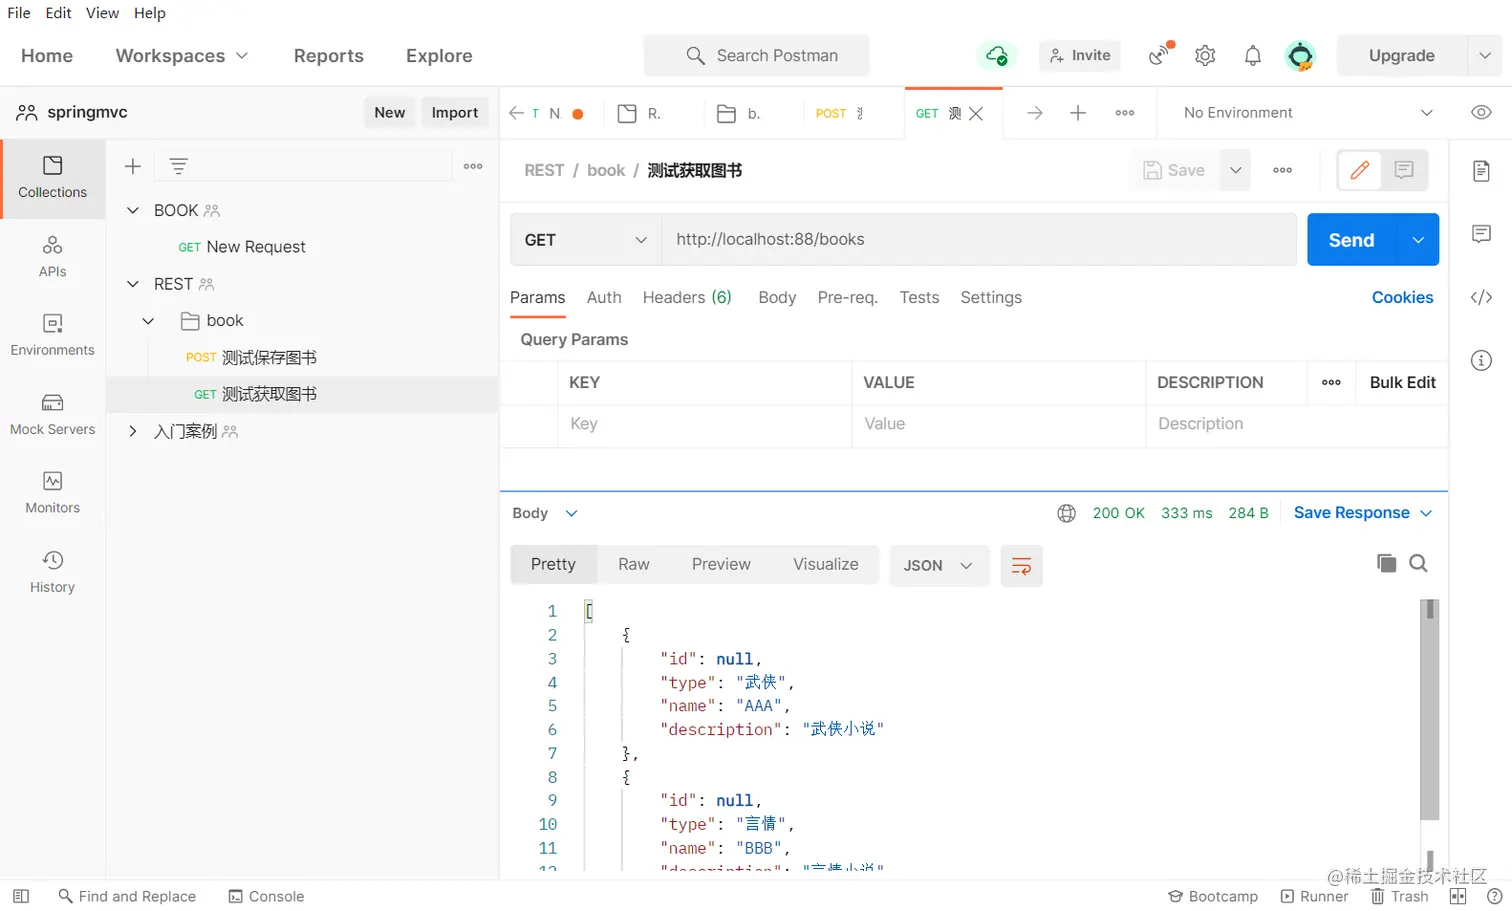1512x911 pixels.
Task: Open the No Environment dropdown
Action: tap(1307, 113)
